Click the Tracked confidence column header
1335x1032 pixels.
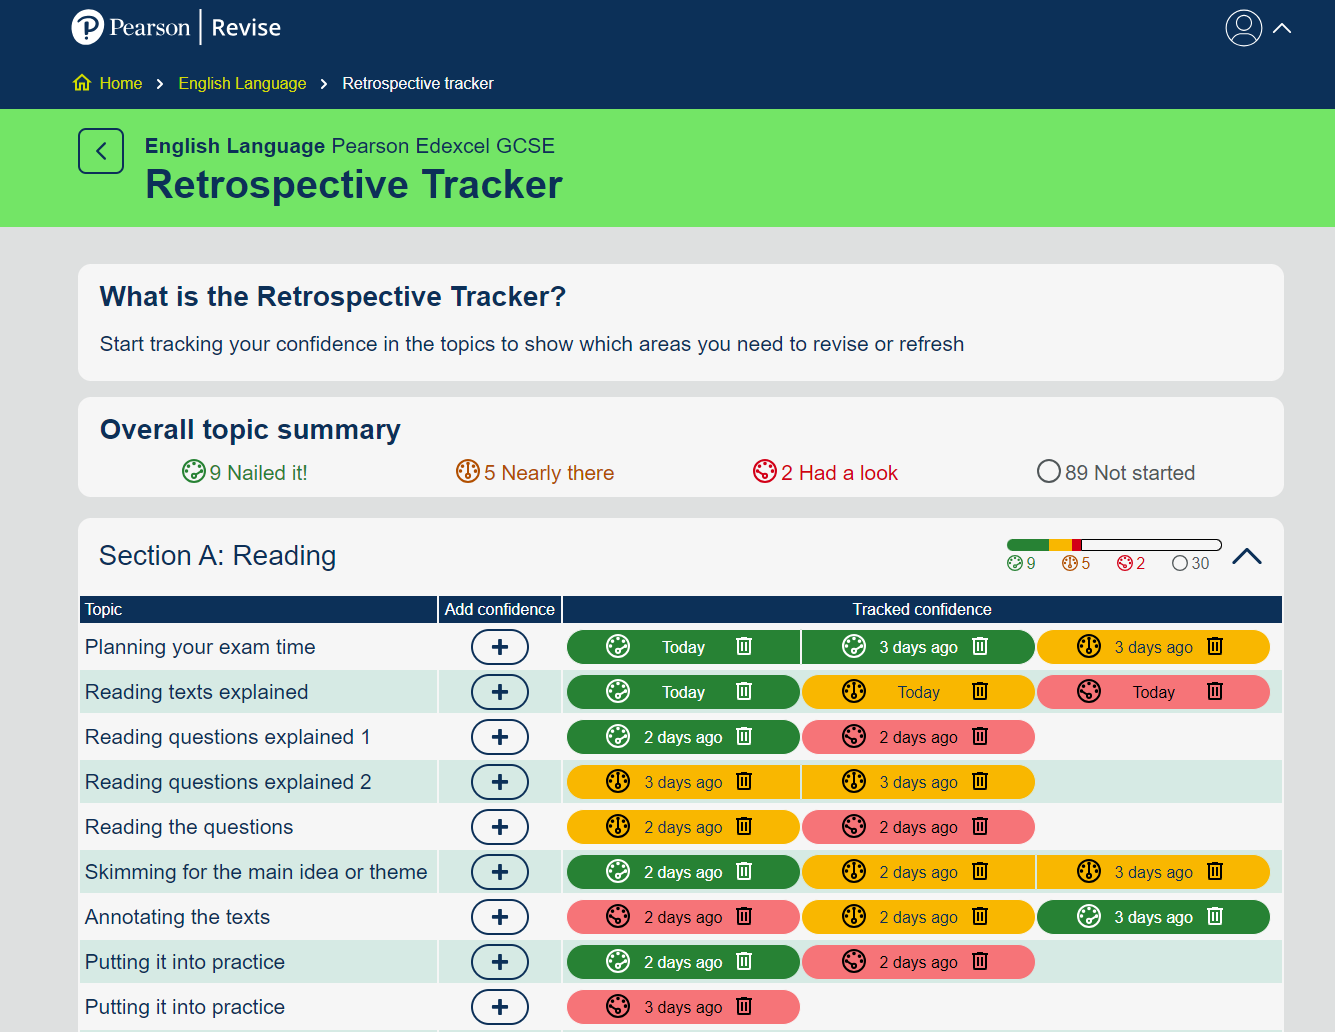tap(921, 609)
